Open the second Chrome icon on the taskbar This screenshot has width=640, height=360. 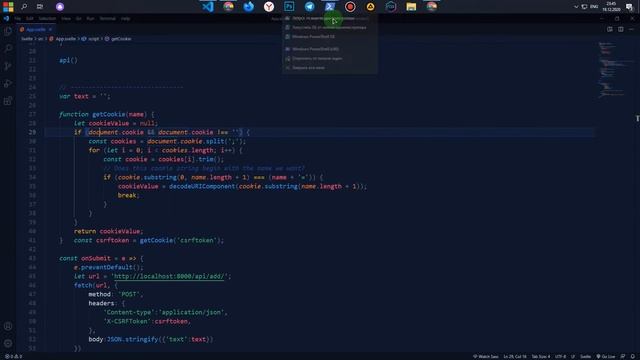(431, 7)
